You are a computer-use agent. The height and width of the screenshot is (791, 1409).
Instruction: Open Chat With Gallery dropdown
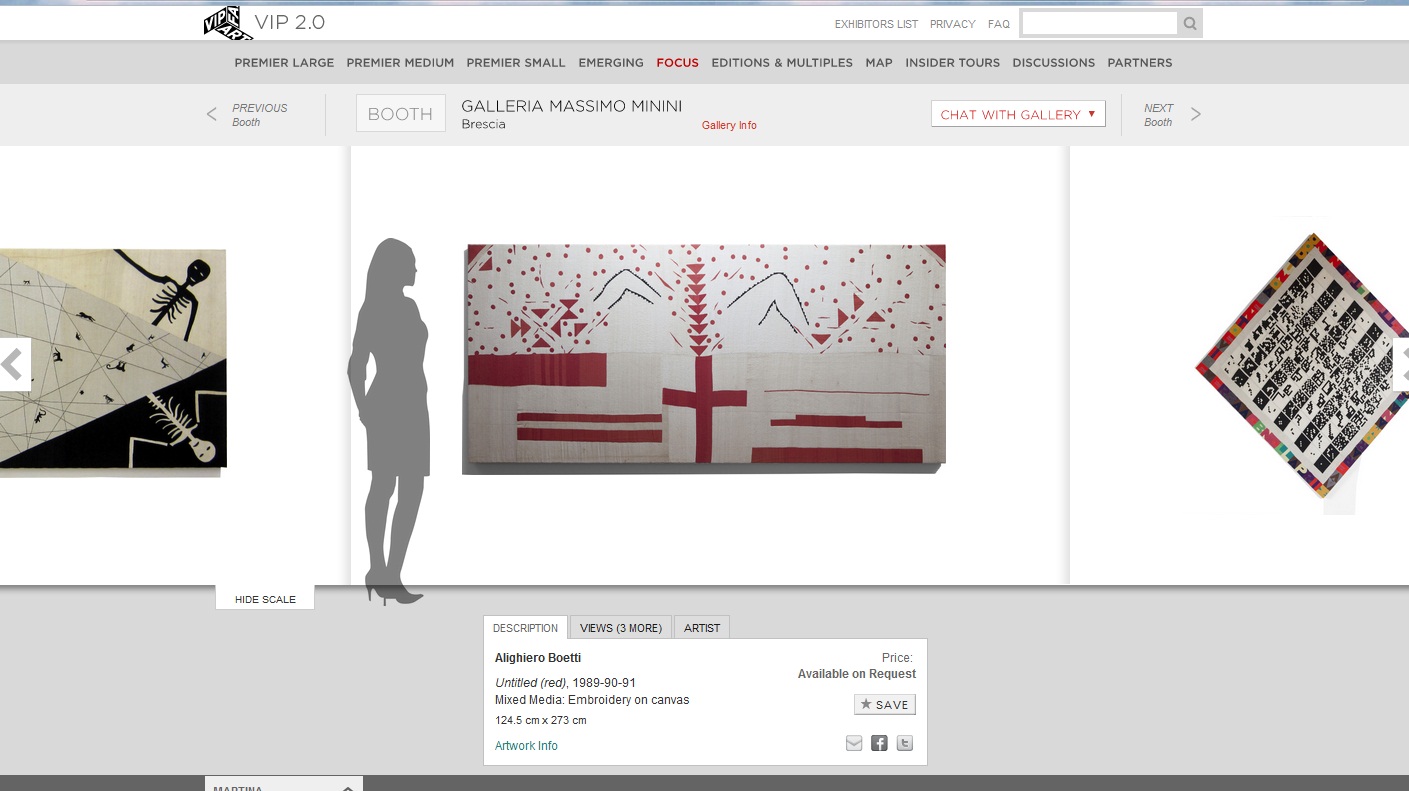(1018, 114)
